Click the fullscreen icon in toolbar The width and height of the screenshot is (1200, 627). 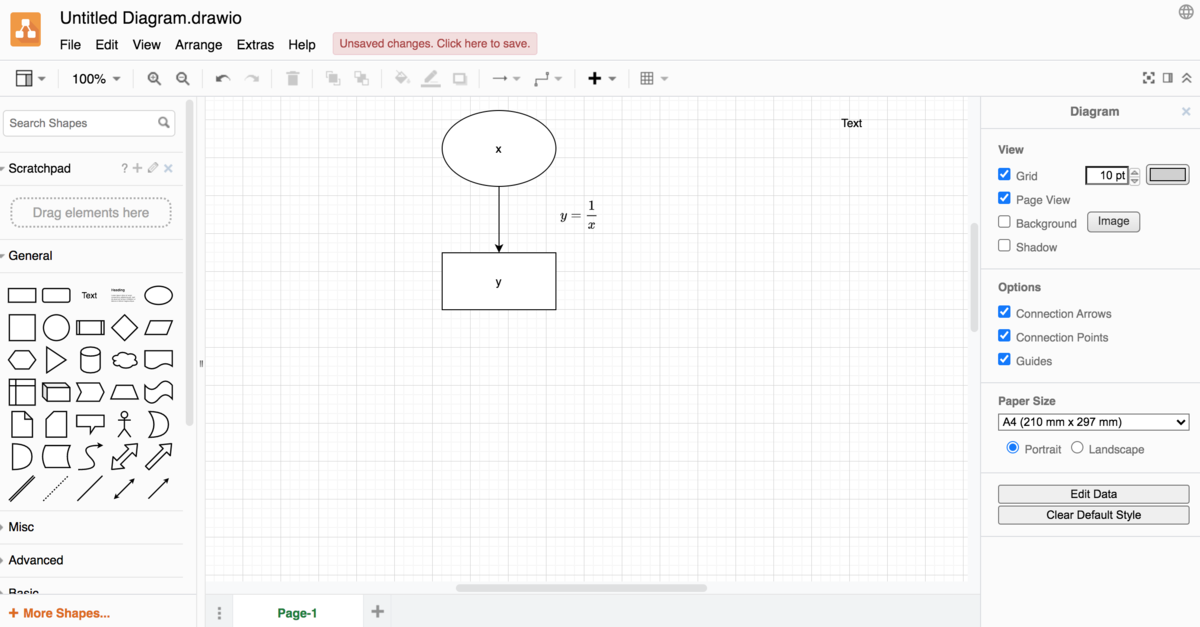1149,78
